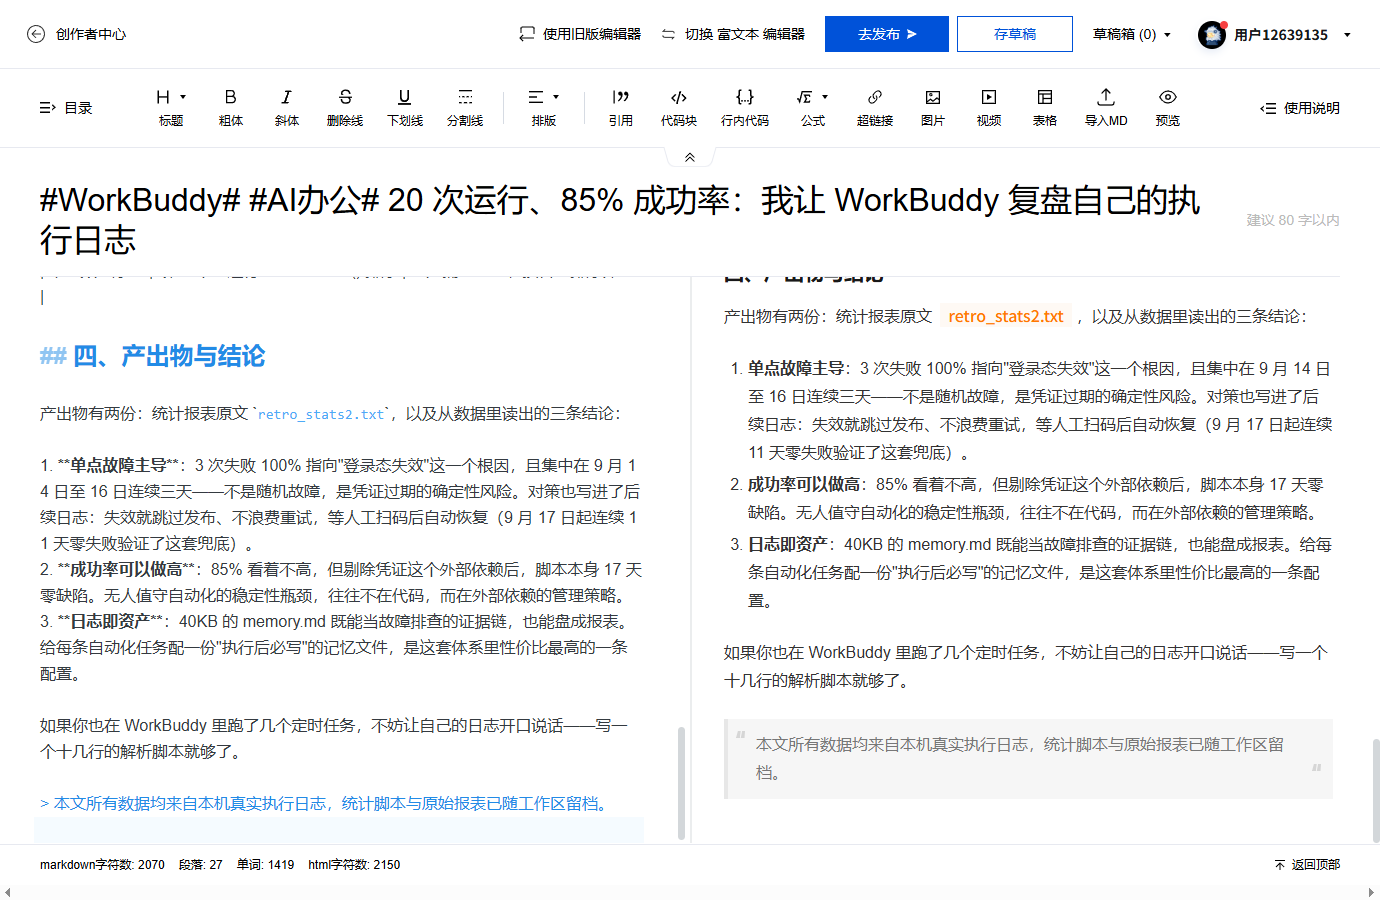This screenshot has width=1380, height=900.
Task: Click 使用旧版编辑器 link
Action: pos(580,34)
